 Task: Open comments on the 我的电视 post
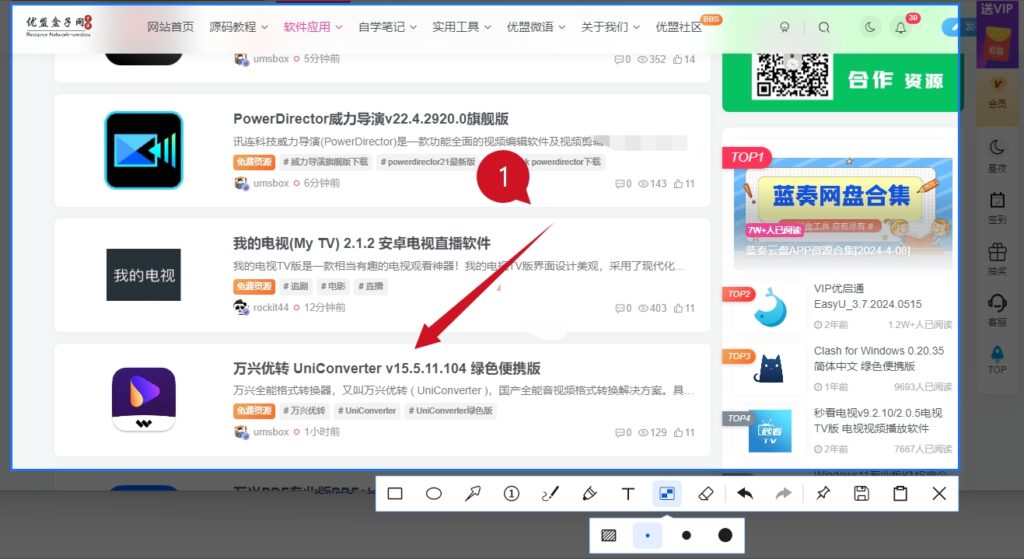click(x=623, y=308)
